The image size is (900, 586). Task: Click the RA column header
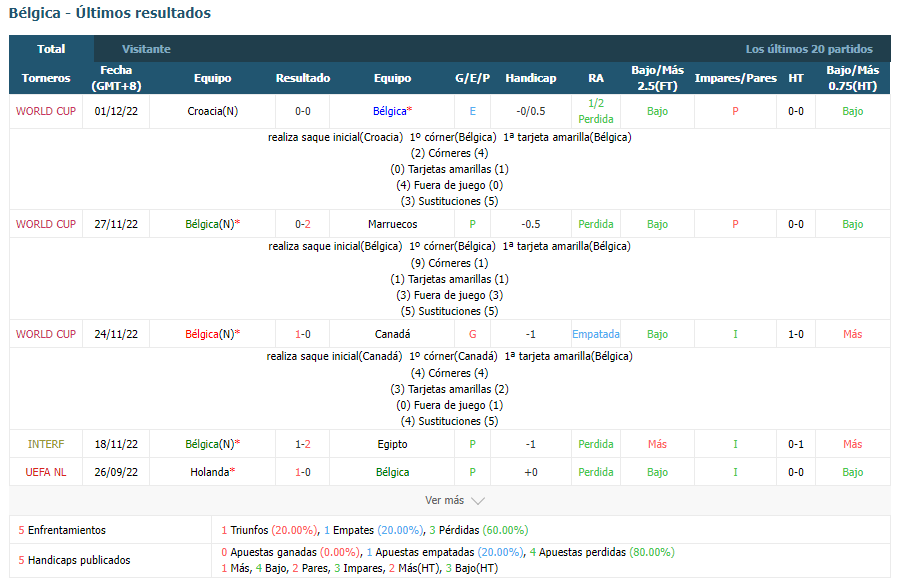pyautogui.click(x=596, y=78)
